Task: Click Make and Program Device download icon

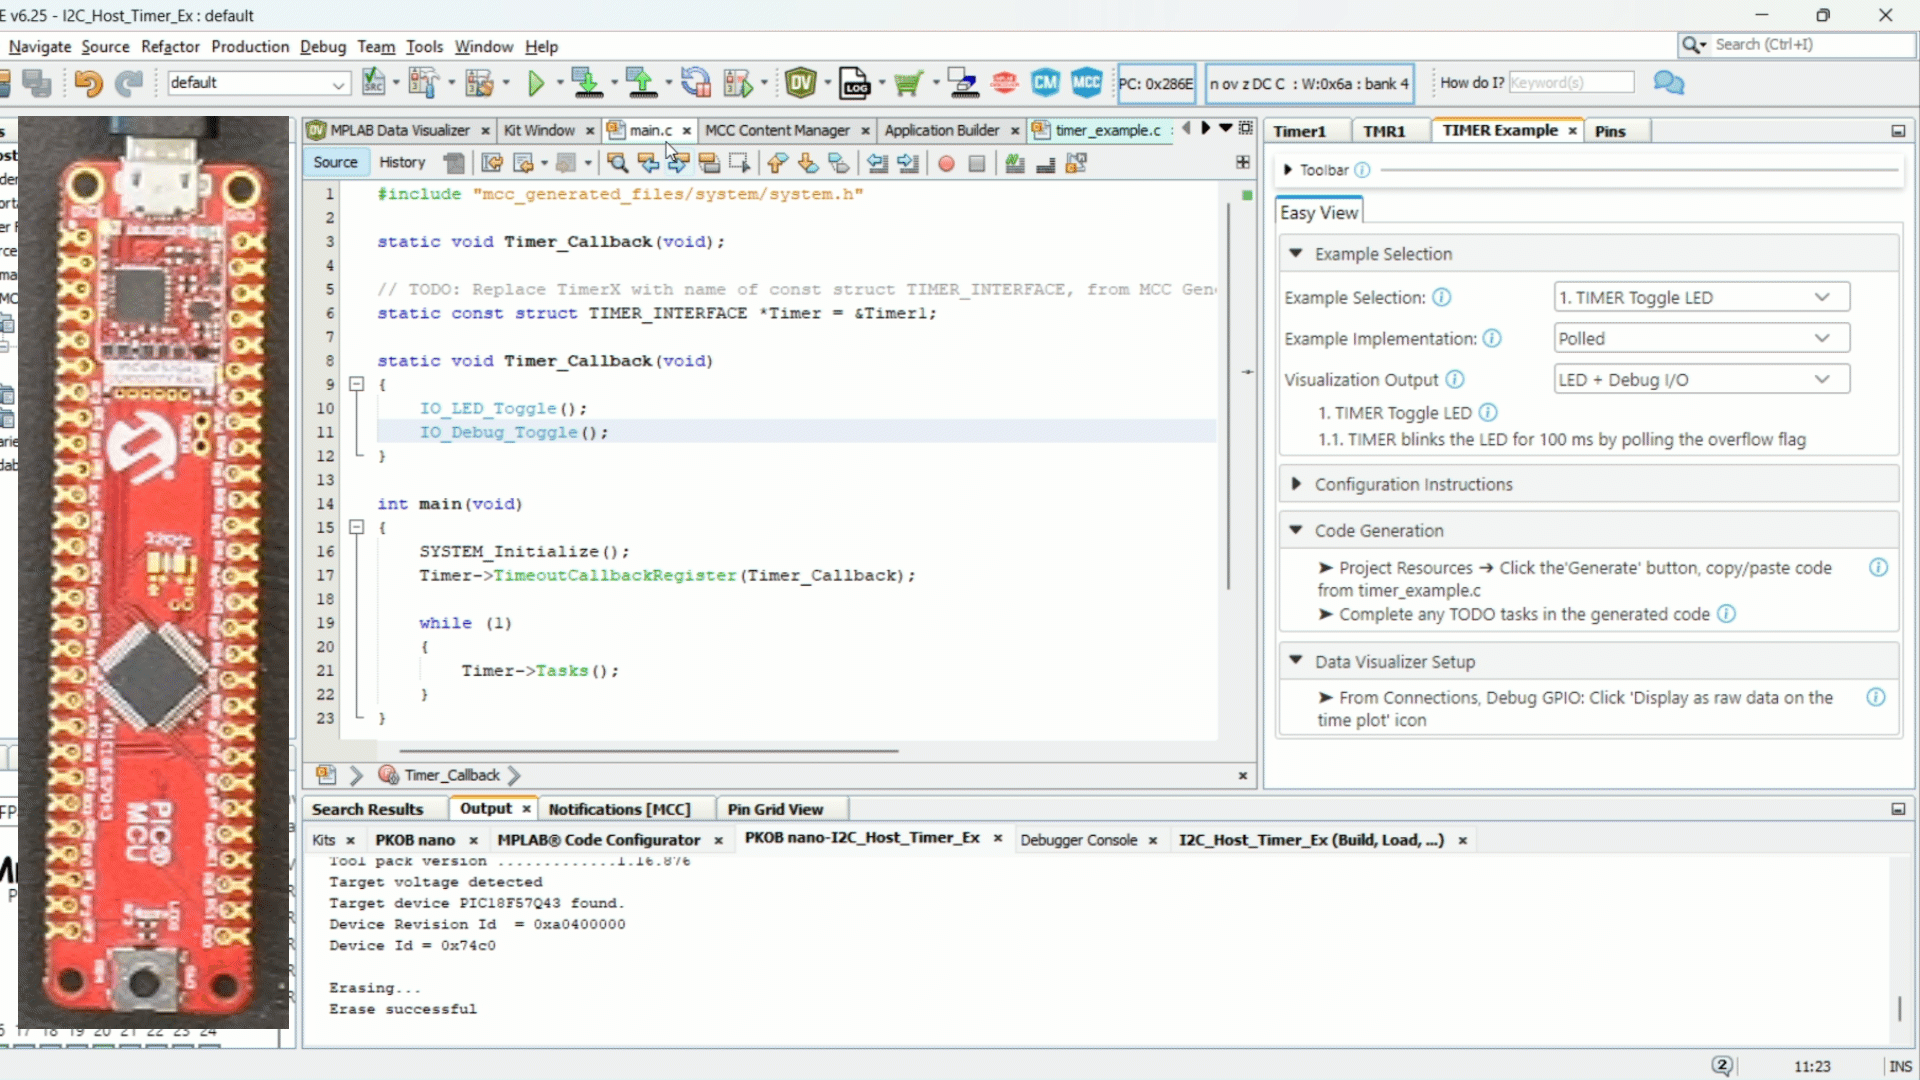Action: pyautogui.click(x=587, y=83)
